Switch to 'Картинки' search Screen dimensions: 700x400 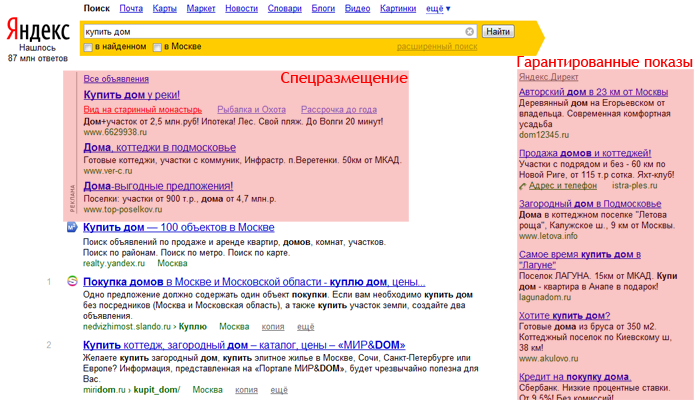[398, 8]
